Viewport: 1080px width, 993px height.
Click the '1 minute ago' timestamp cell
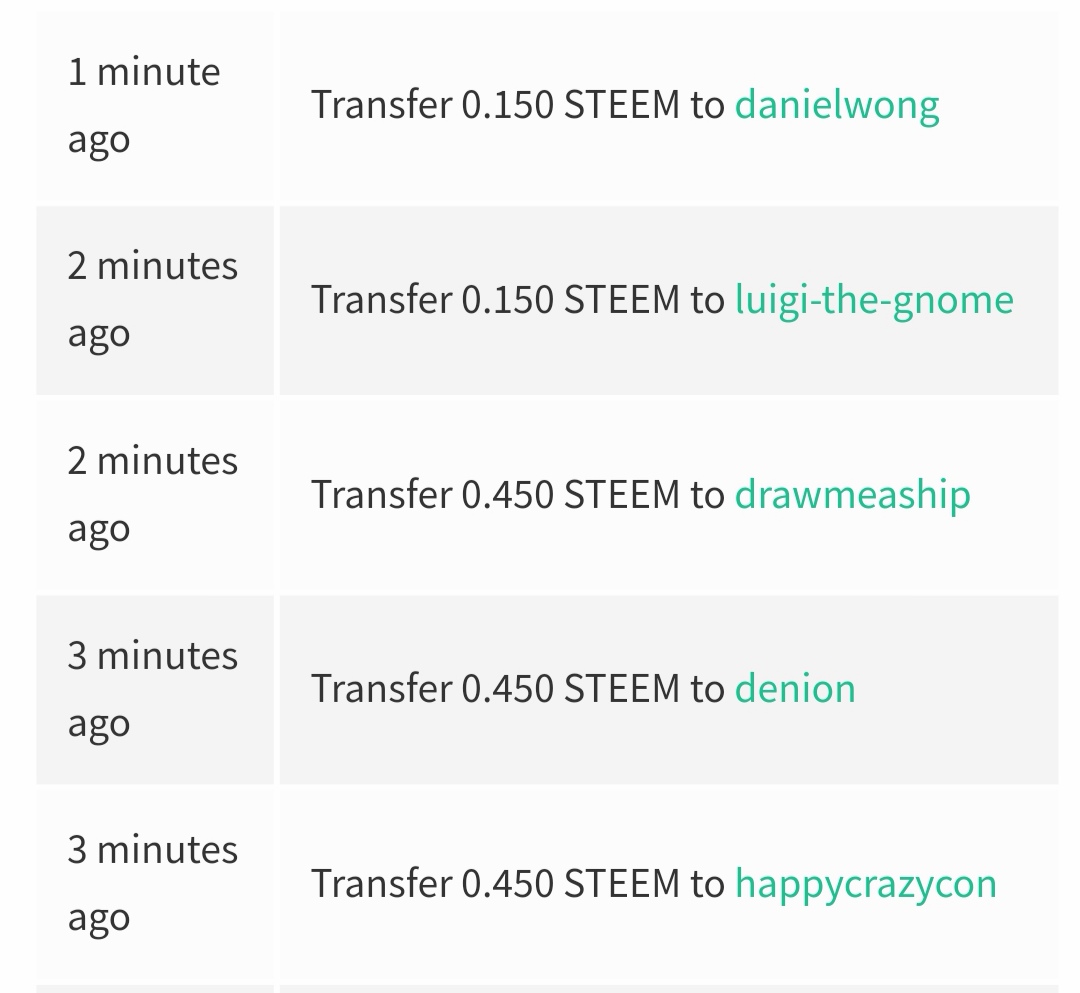[x=143, y=105]
